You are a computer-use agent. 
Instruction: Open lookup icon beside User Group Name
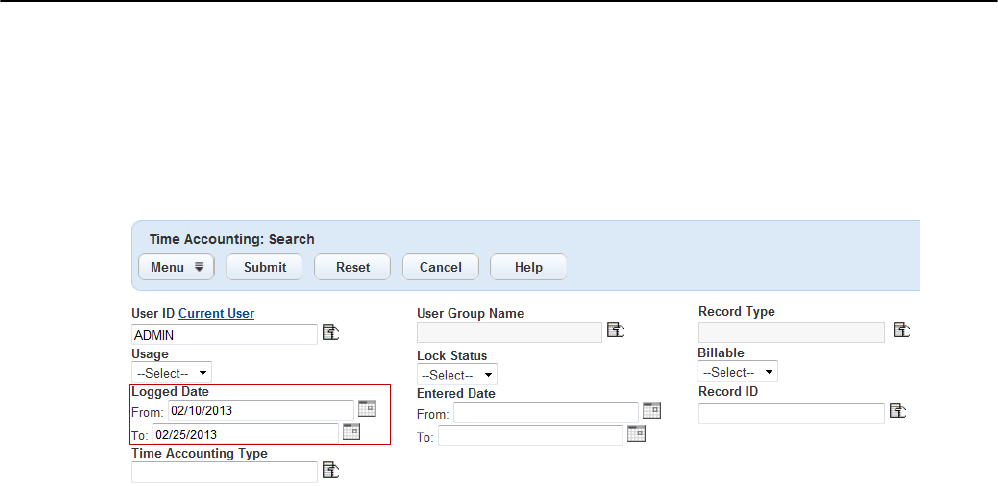click(616, 331)
